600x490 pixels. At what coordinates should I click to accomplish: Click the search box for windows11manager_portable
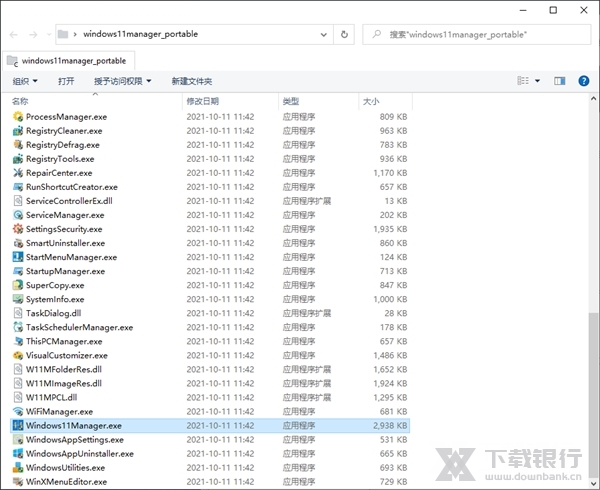tap(477, 35)
